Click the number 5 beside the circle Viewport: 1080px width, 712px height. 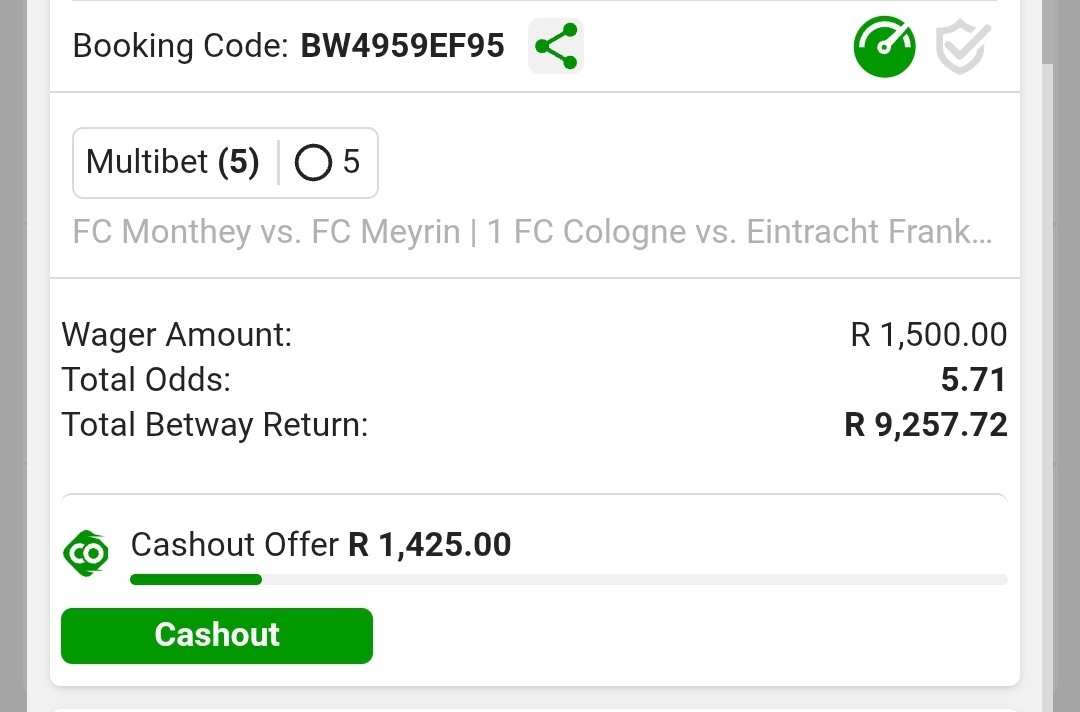(x=351, y=162)
